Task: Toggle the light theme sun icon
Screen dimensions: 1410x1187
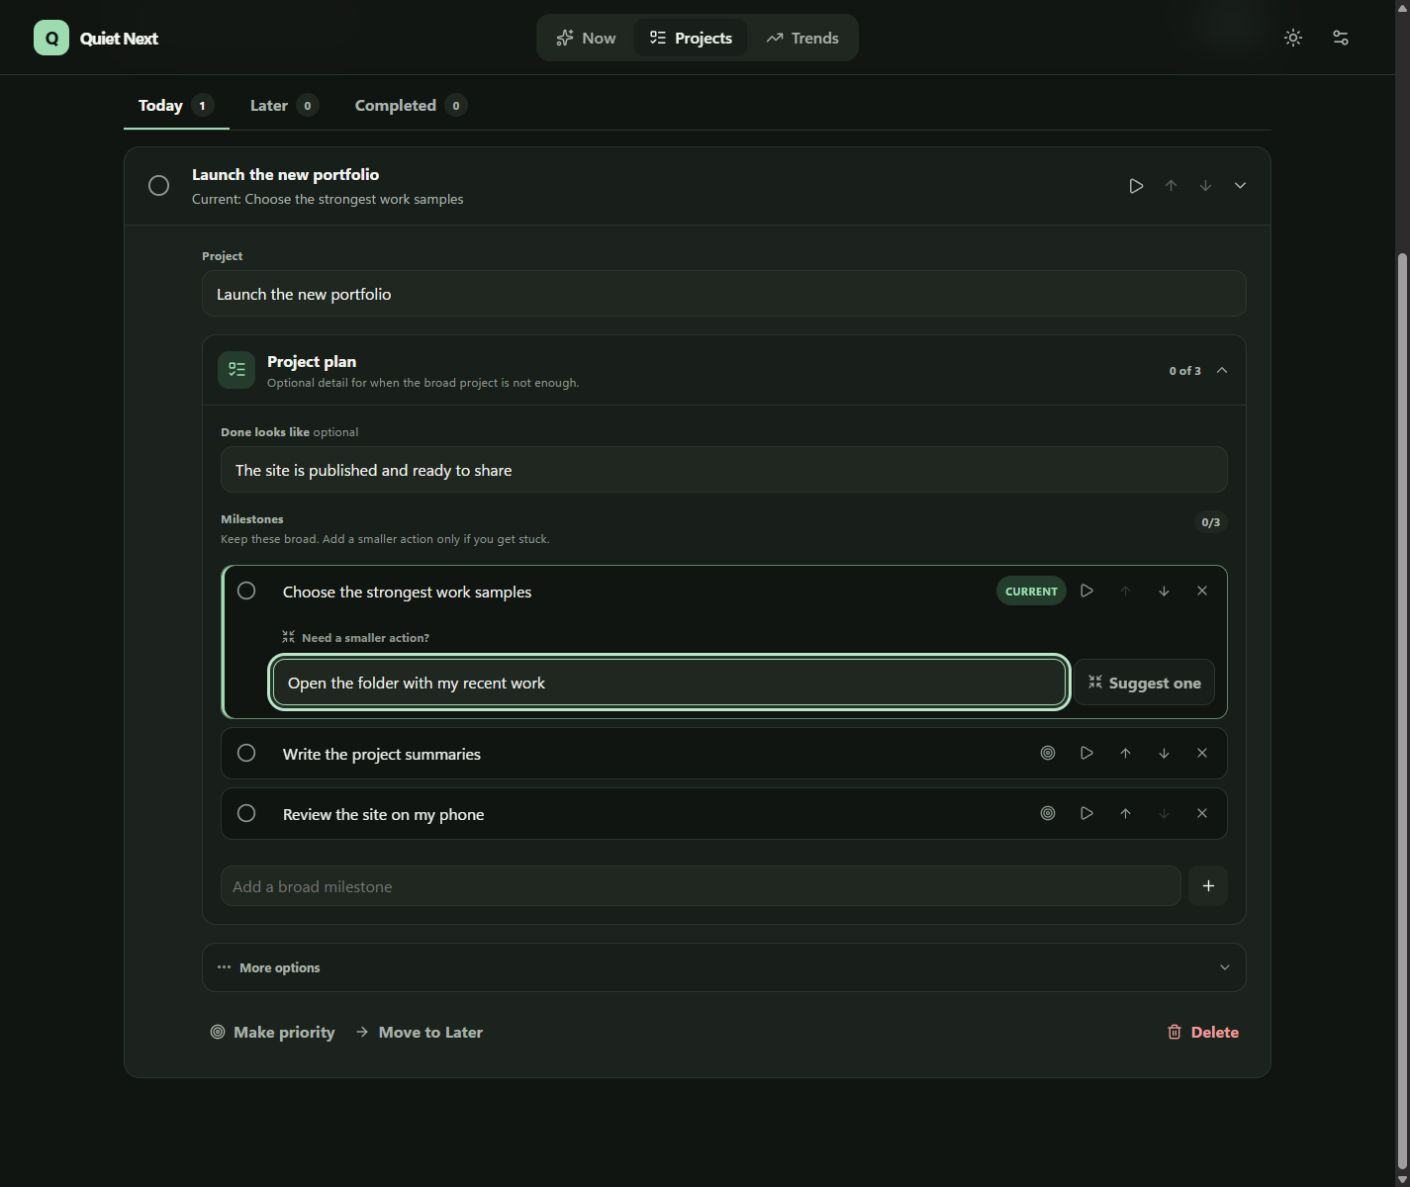Action: point(1293,38)
